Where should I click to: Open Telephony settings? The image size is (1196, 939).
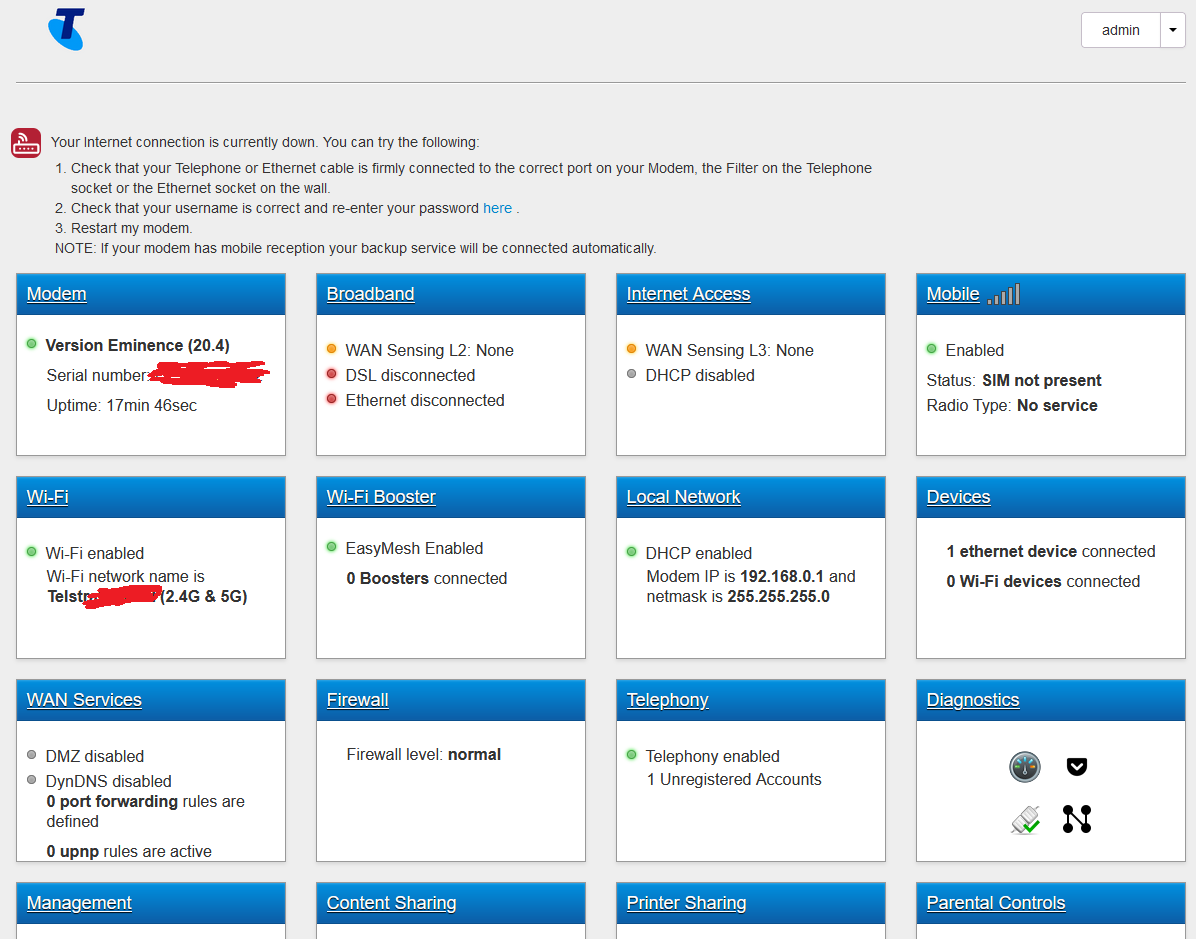[x=667, y=700]
